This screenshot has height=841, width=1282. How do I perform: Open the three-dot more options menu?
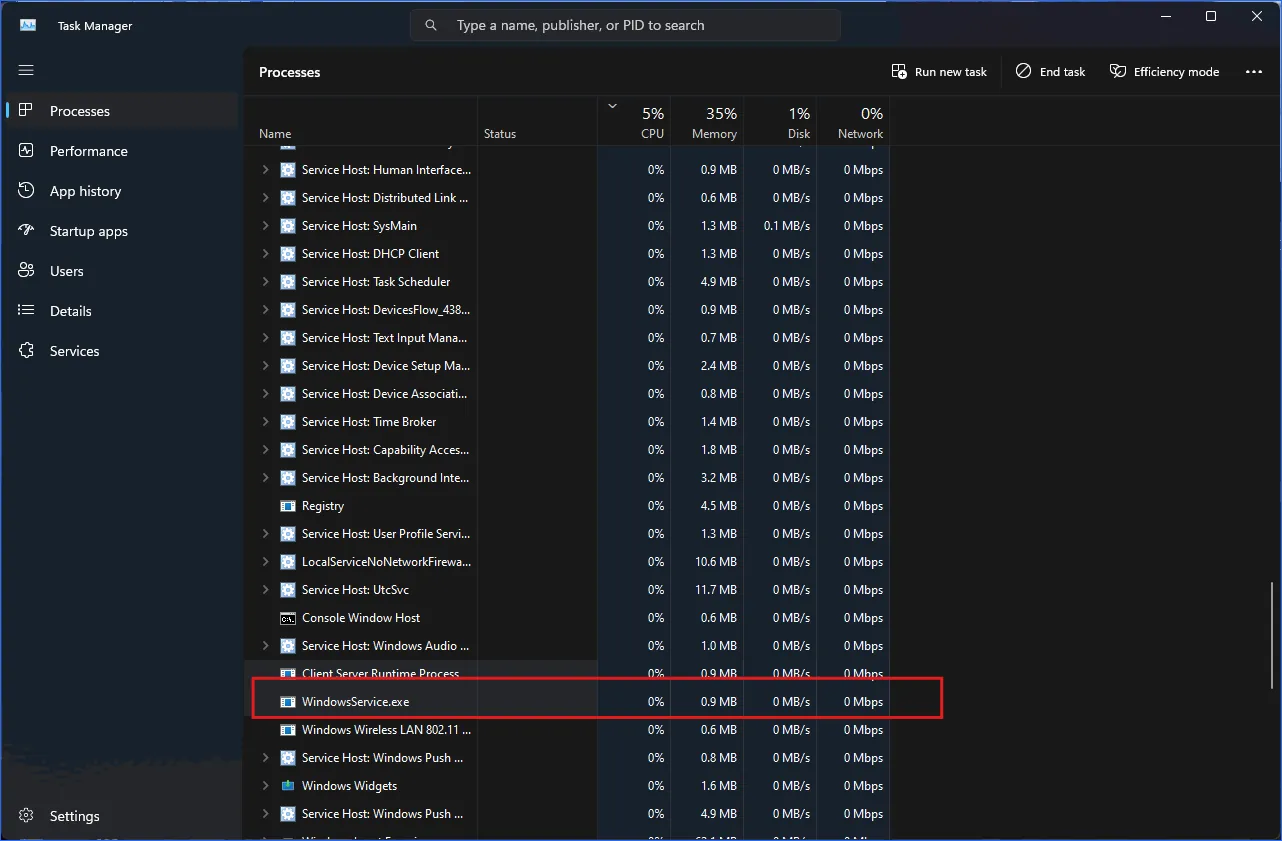[1254, 71]
